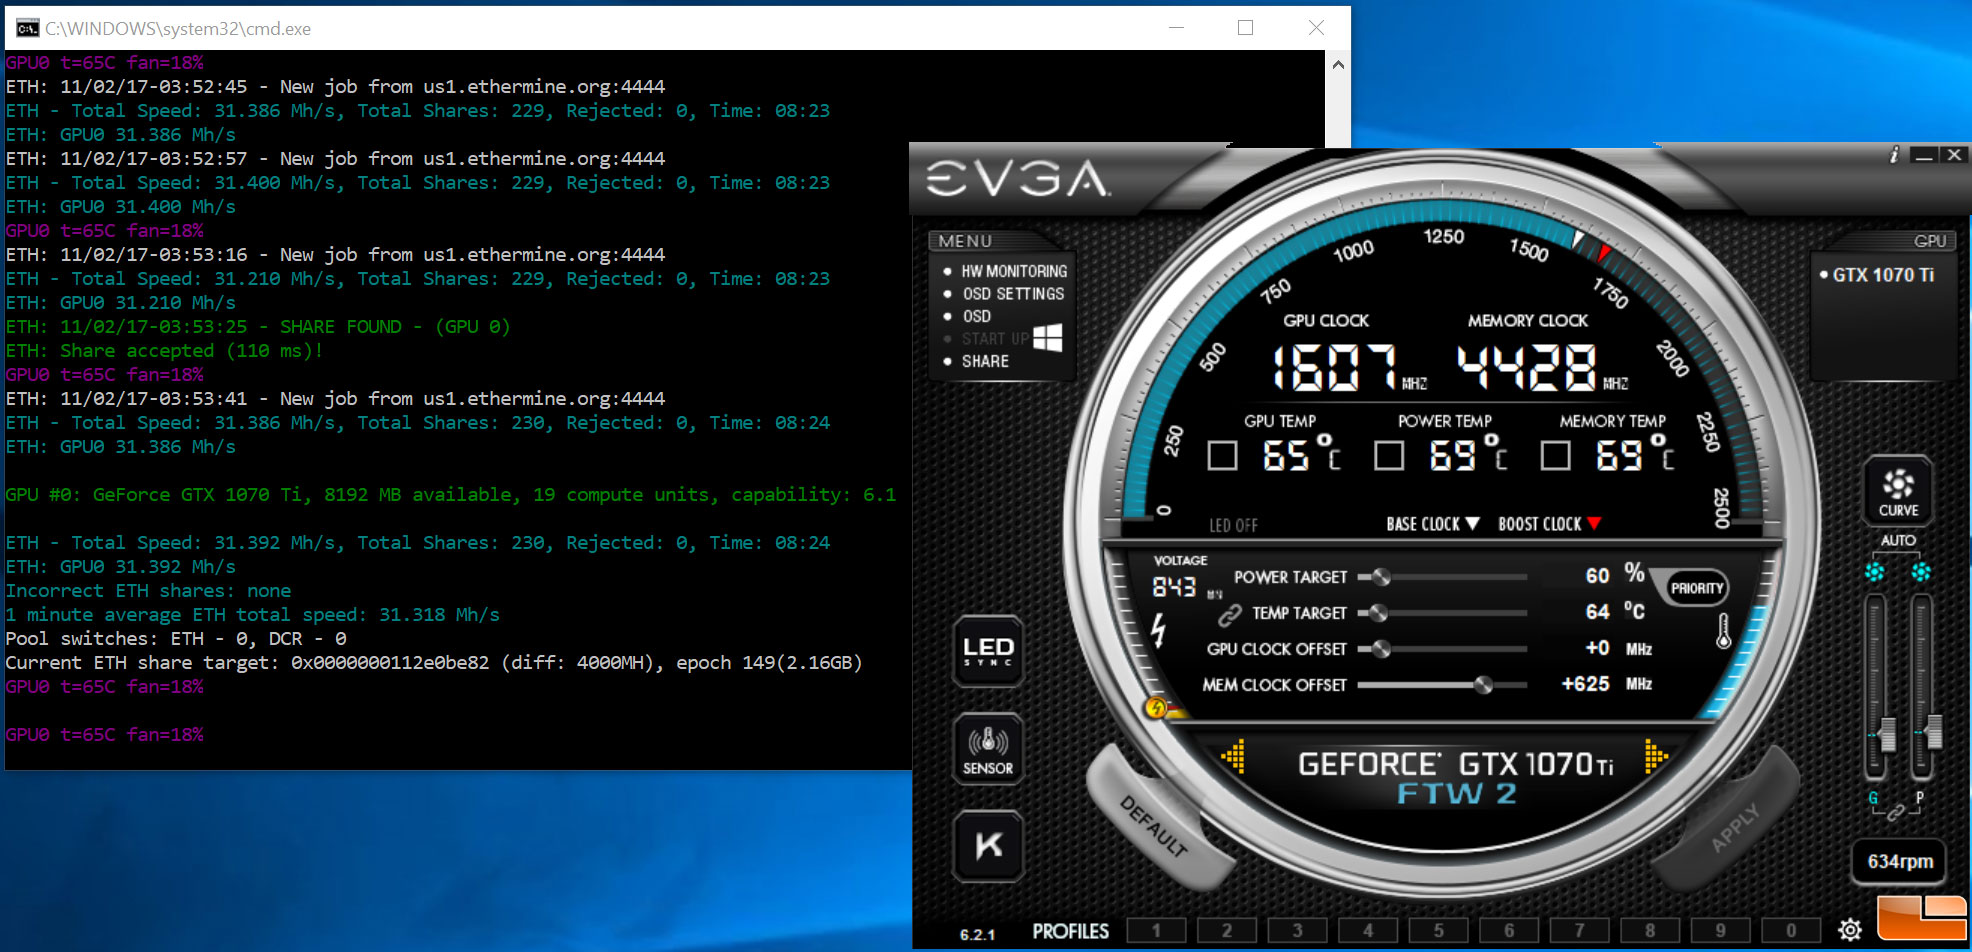Click the Priority button
This screenshot has height=952, width=1972.
[x=1697, y=588]
